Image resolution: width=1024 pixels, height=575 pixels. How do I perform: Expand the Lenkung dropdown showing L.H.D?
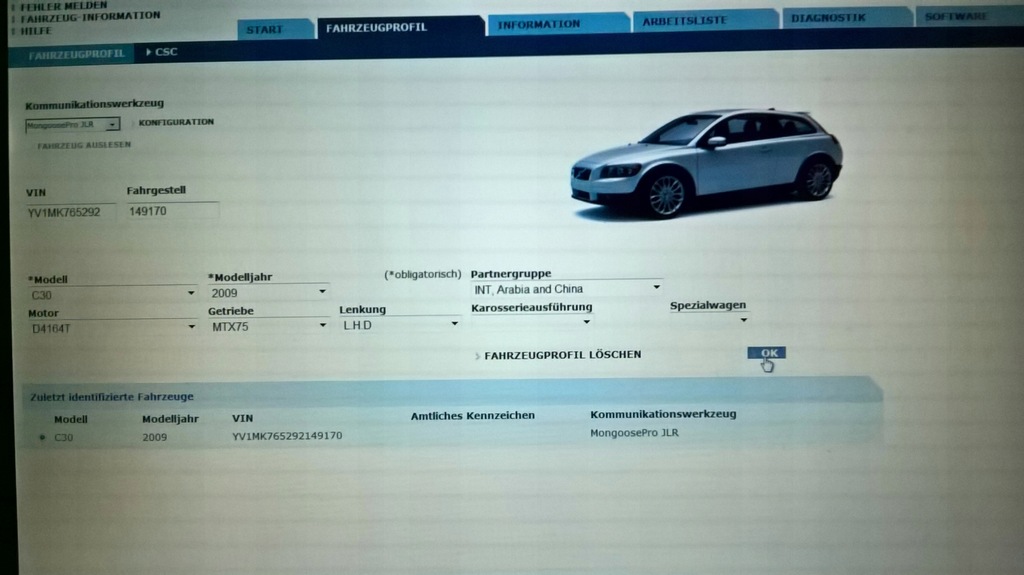pos(400,325)
